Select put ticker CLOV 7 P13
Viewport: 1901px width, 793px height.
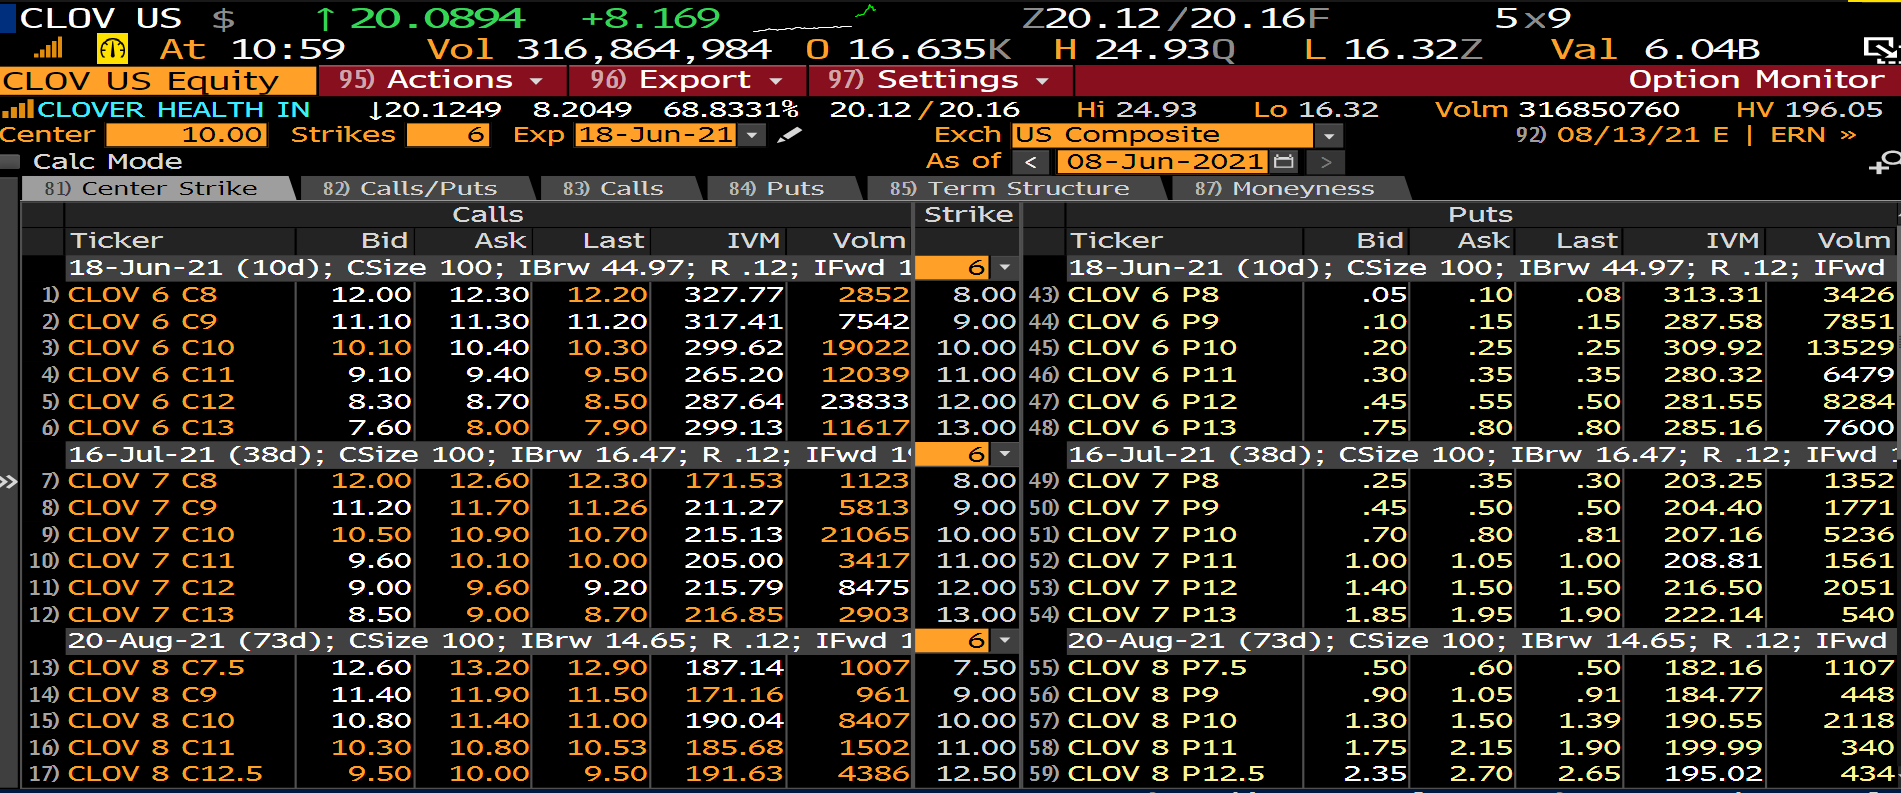tap(1152, 615)
